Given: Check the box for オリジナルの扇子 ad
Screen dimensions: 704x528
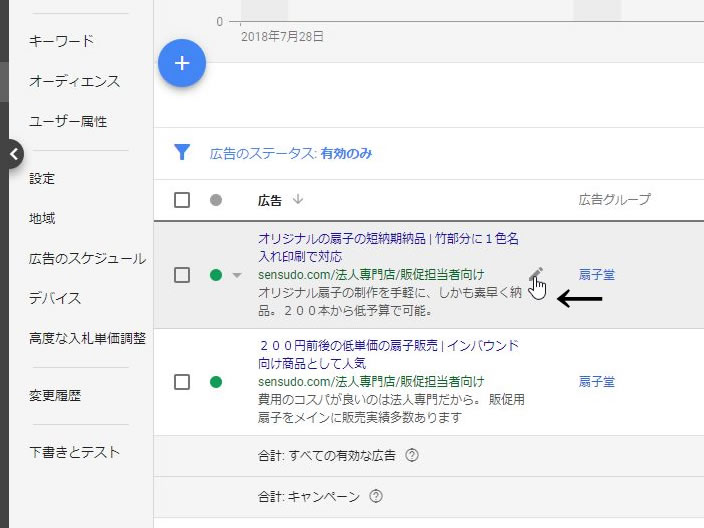Looking at the screenshot, I should (x=182, y=275).
